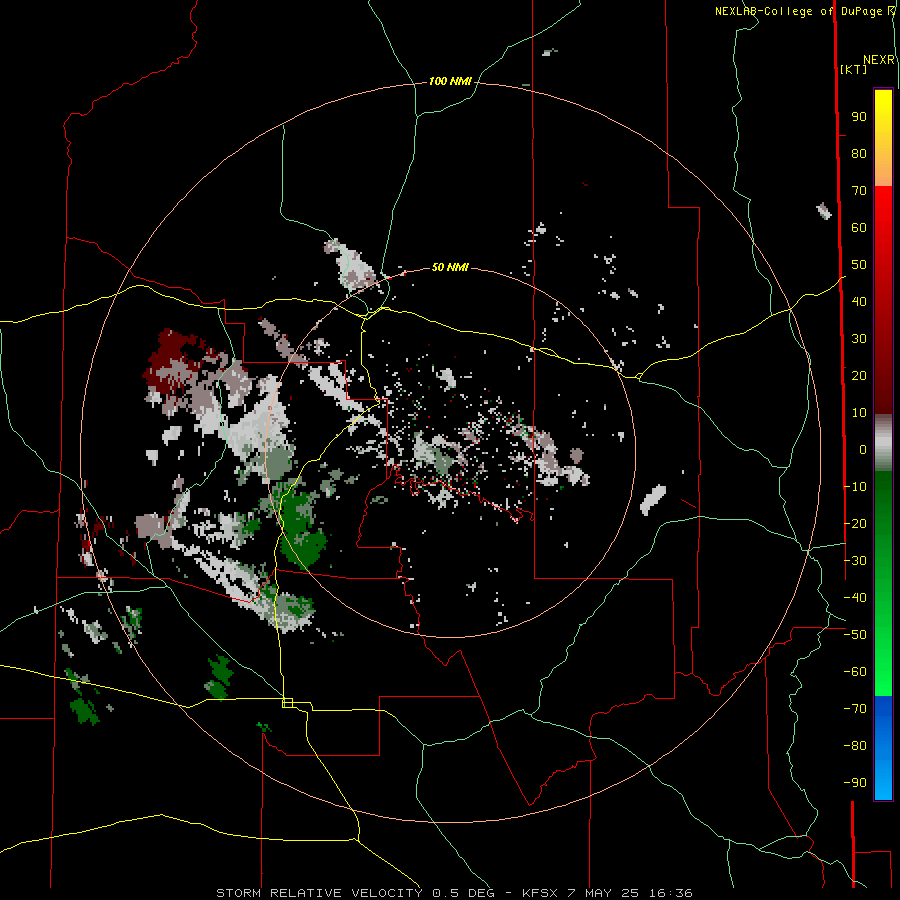Image resolution: width=900 pixels, height=900 pixels.
Task: Select the positive 90 scale value
Action: 859,117
